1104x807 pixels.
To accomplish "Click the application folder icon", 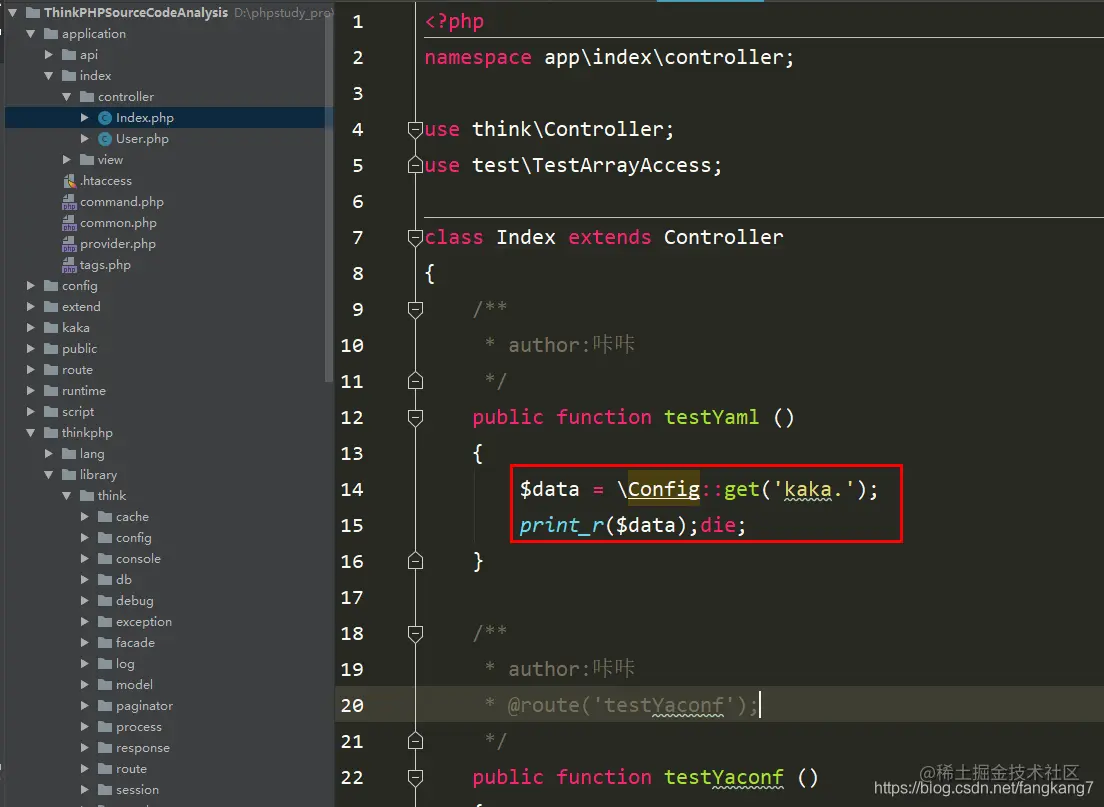I will (51, 34).
